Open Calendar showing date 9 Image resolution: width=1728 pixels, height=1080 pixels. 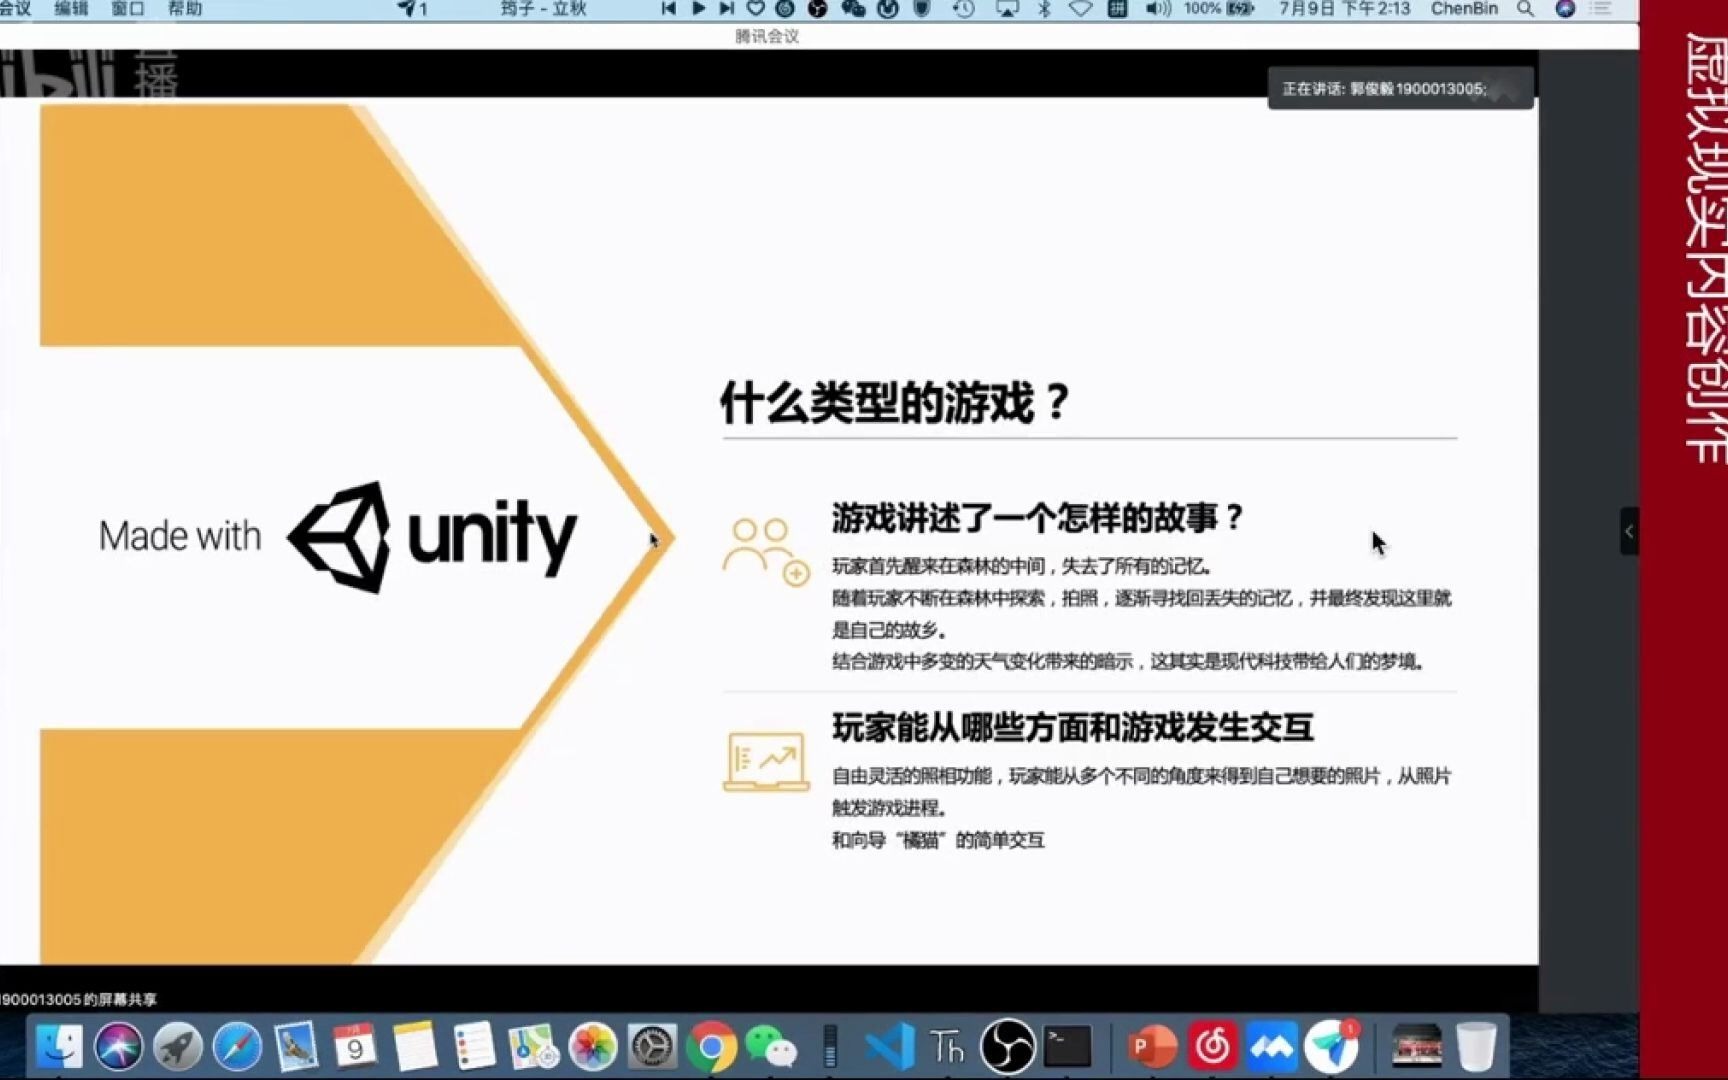point(355,1047)
